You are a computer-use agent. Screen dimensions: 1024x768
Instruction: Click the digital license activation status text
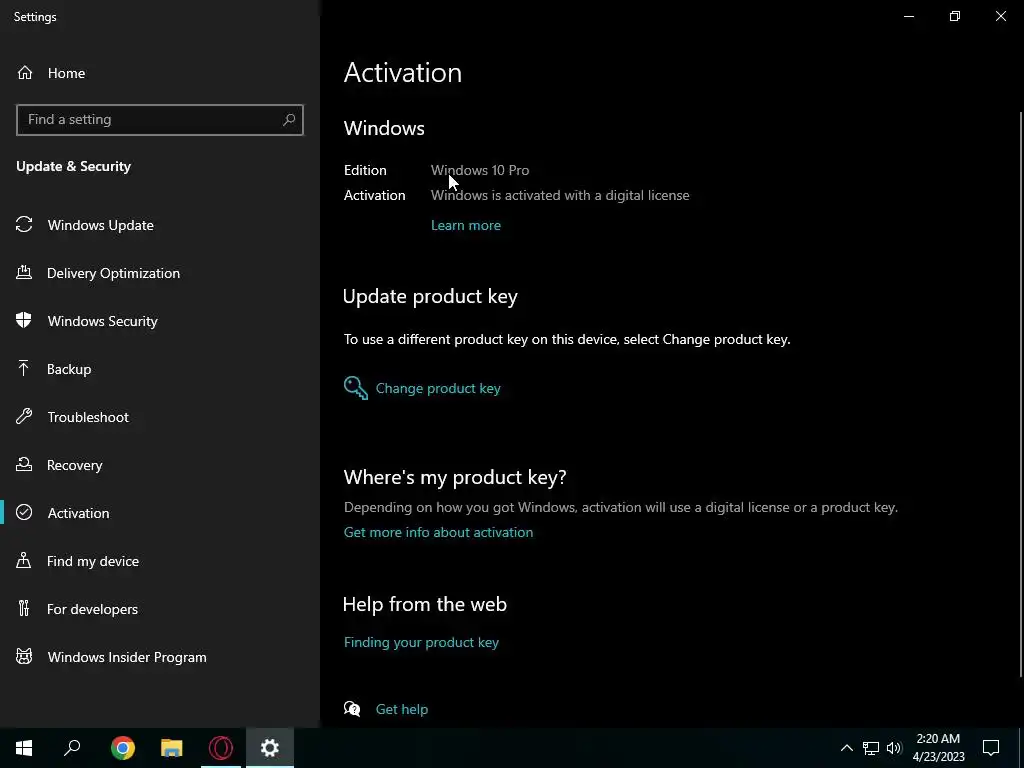[560, 195]
